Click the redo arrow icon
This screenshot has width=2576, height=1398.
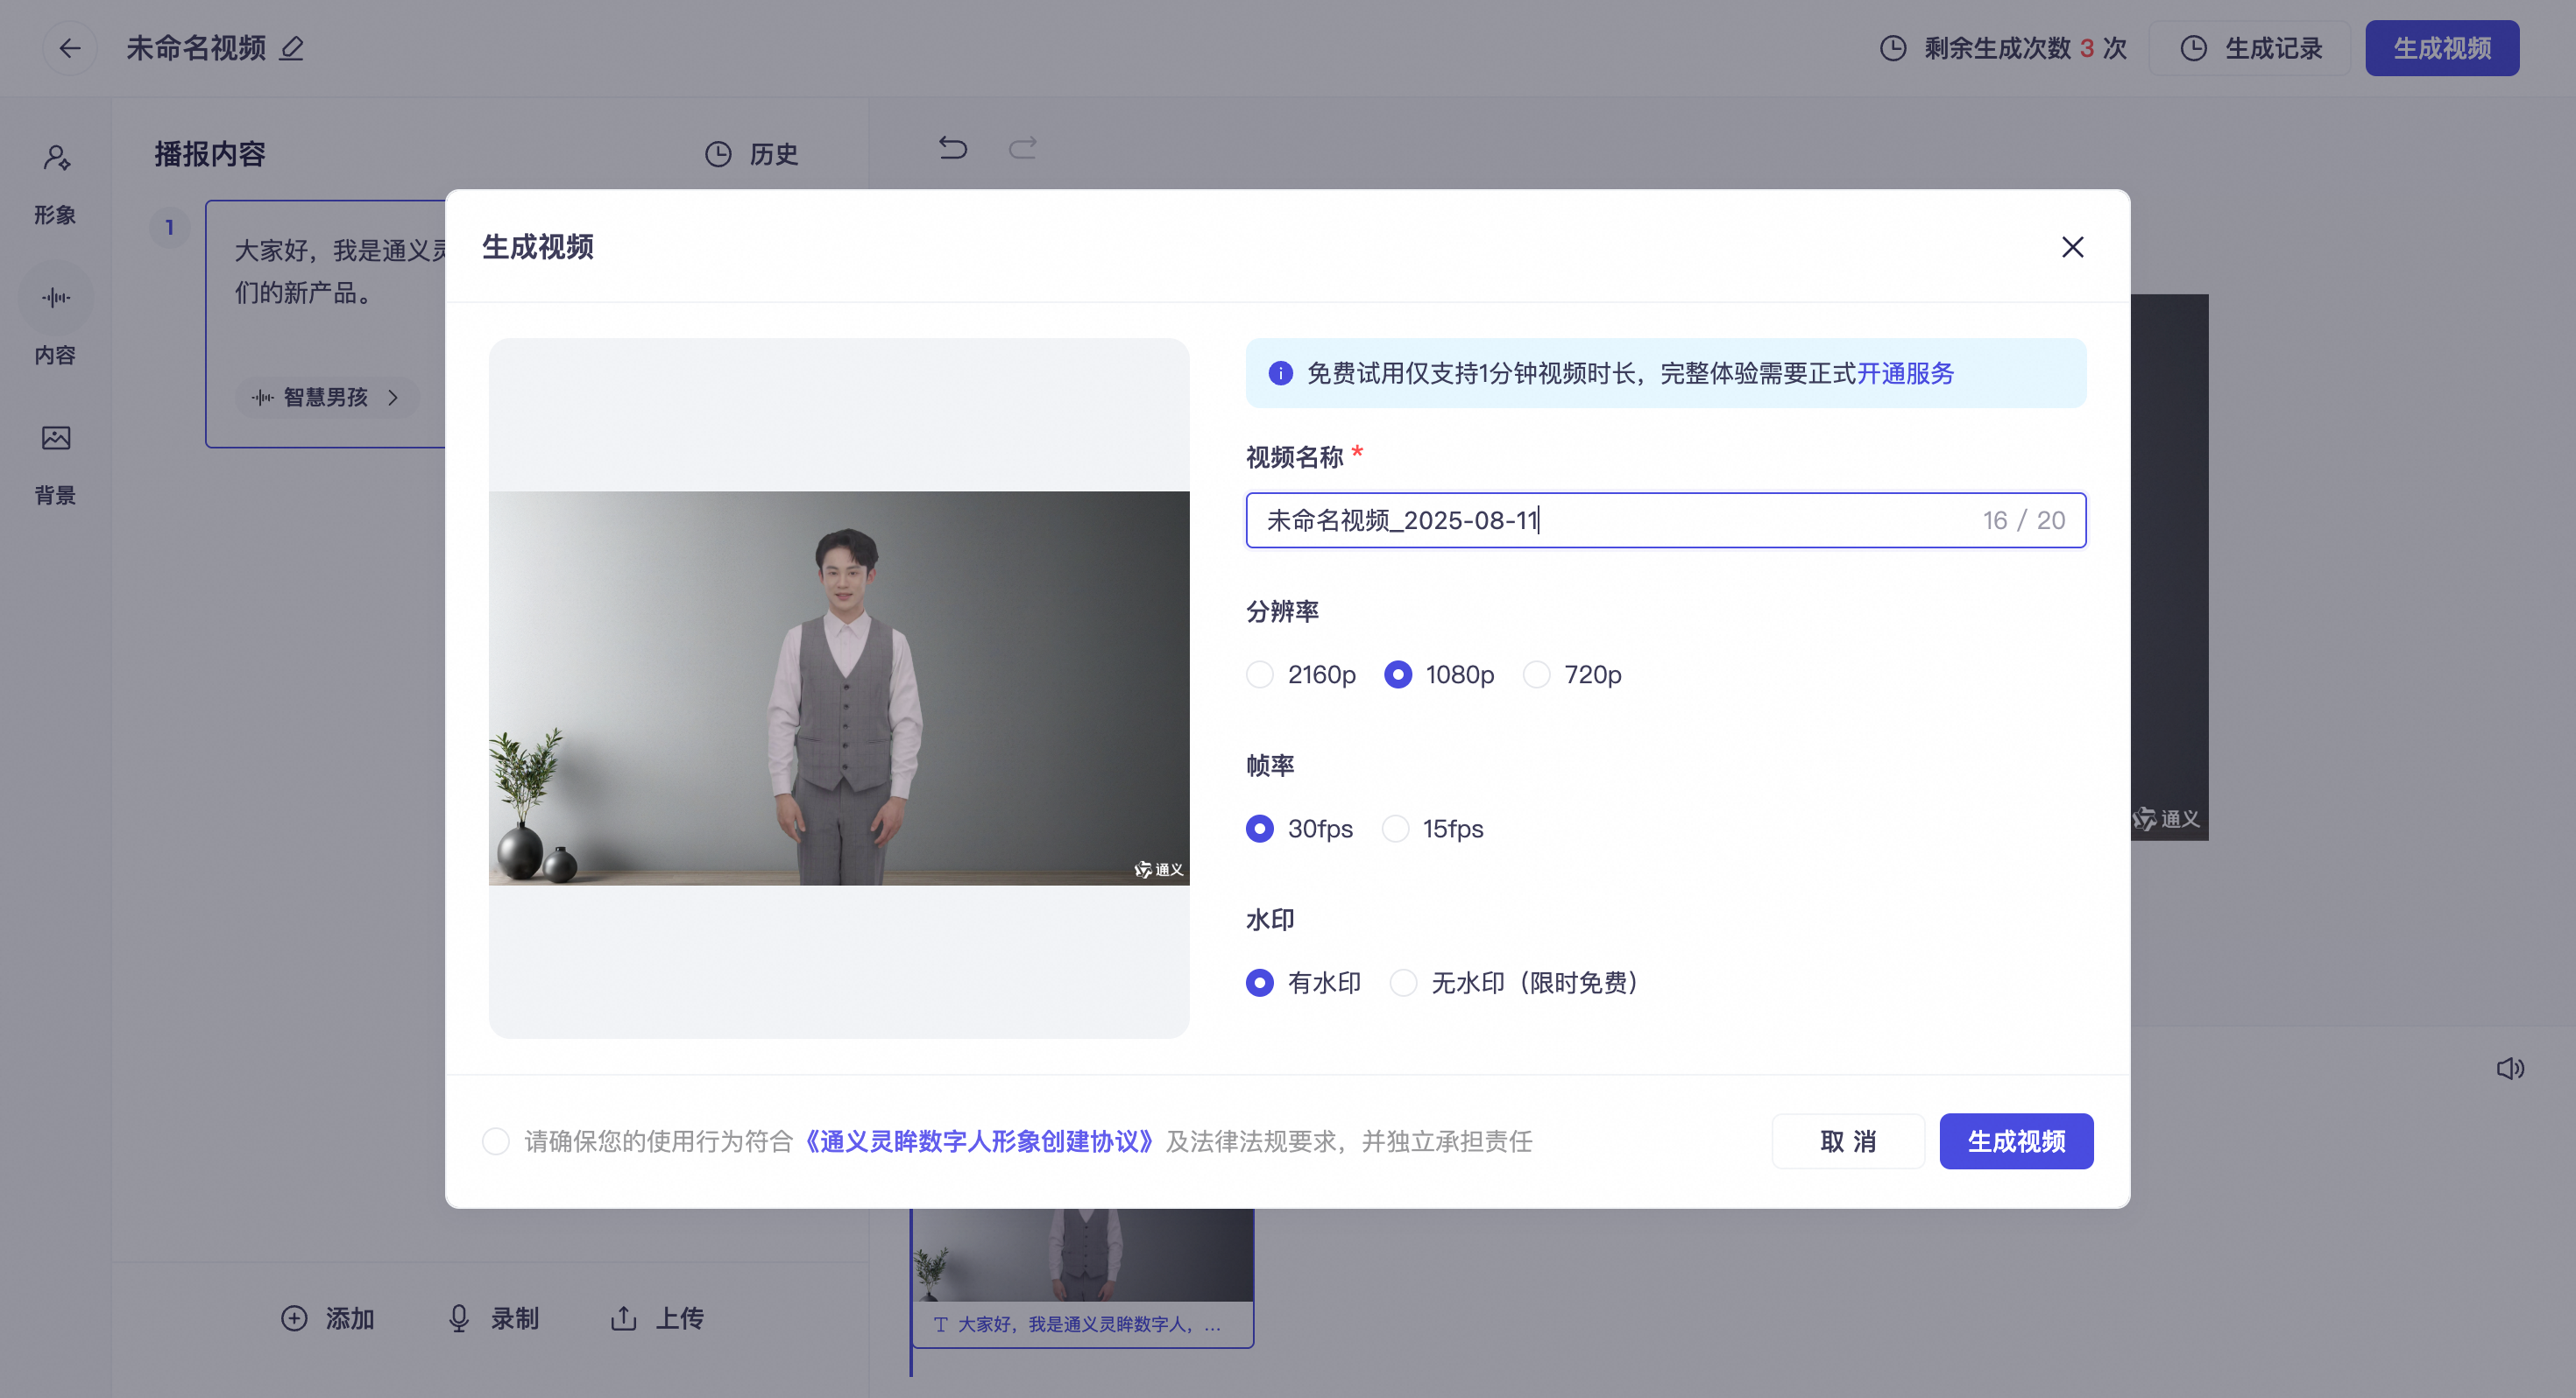coord(1022,148)
